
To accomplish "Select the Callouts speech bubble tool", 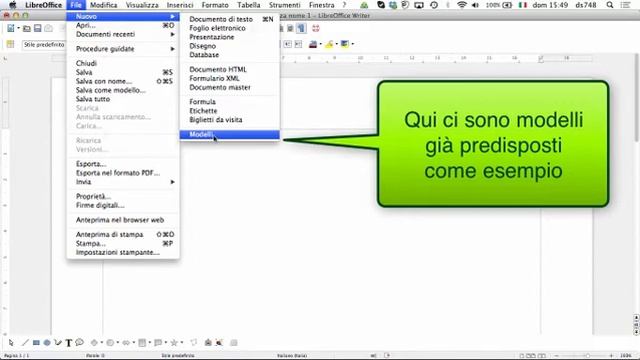I will coord(80,342).
